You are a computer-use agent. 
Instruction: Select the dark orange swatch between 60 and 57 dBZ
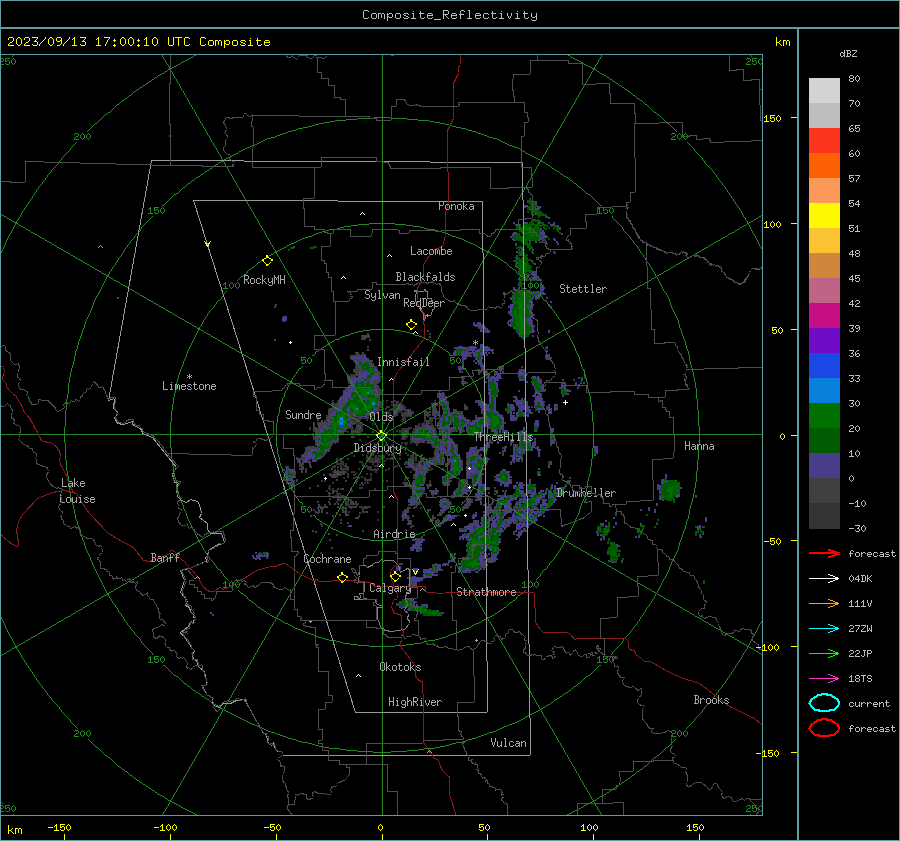824,166
